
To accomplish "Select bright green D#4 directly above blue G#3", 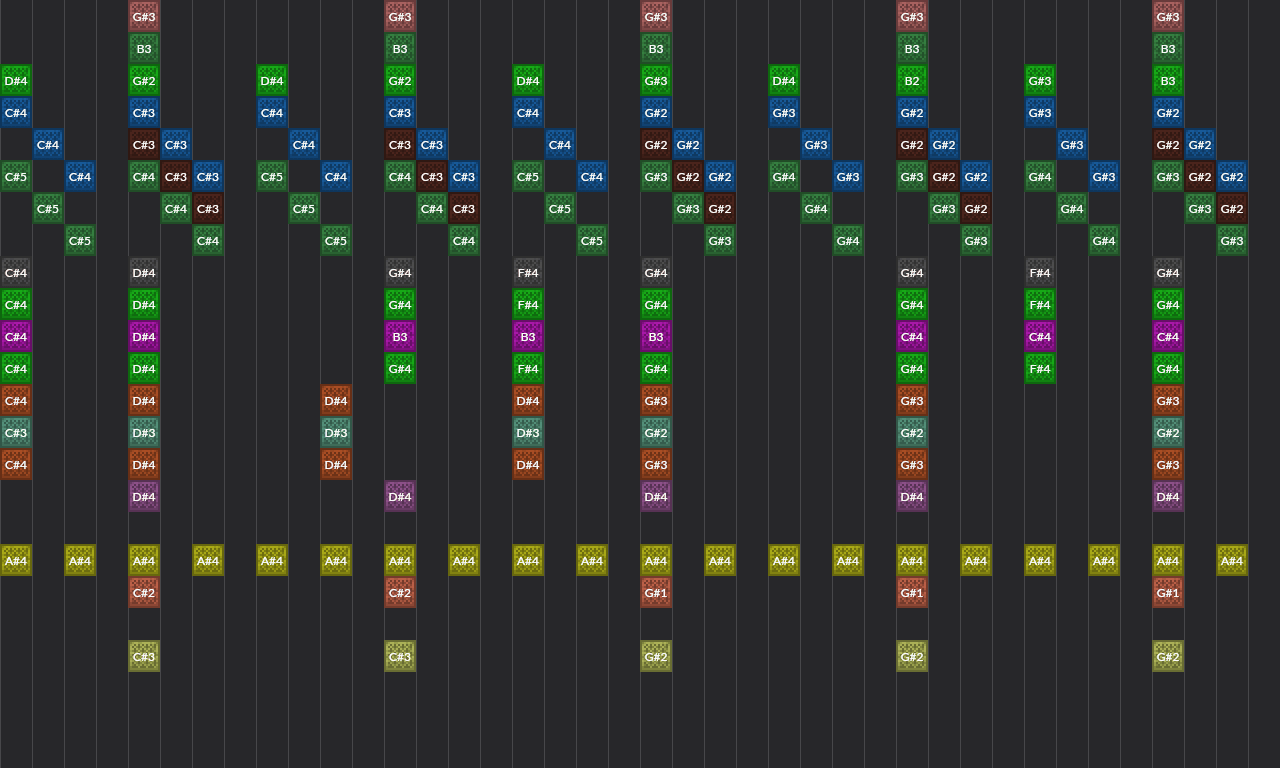I will coord(784,81).
